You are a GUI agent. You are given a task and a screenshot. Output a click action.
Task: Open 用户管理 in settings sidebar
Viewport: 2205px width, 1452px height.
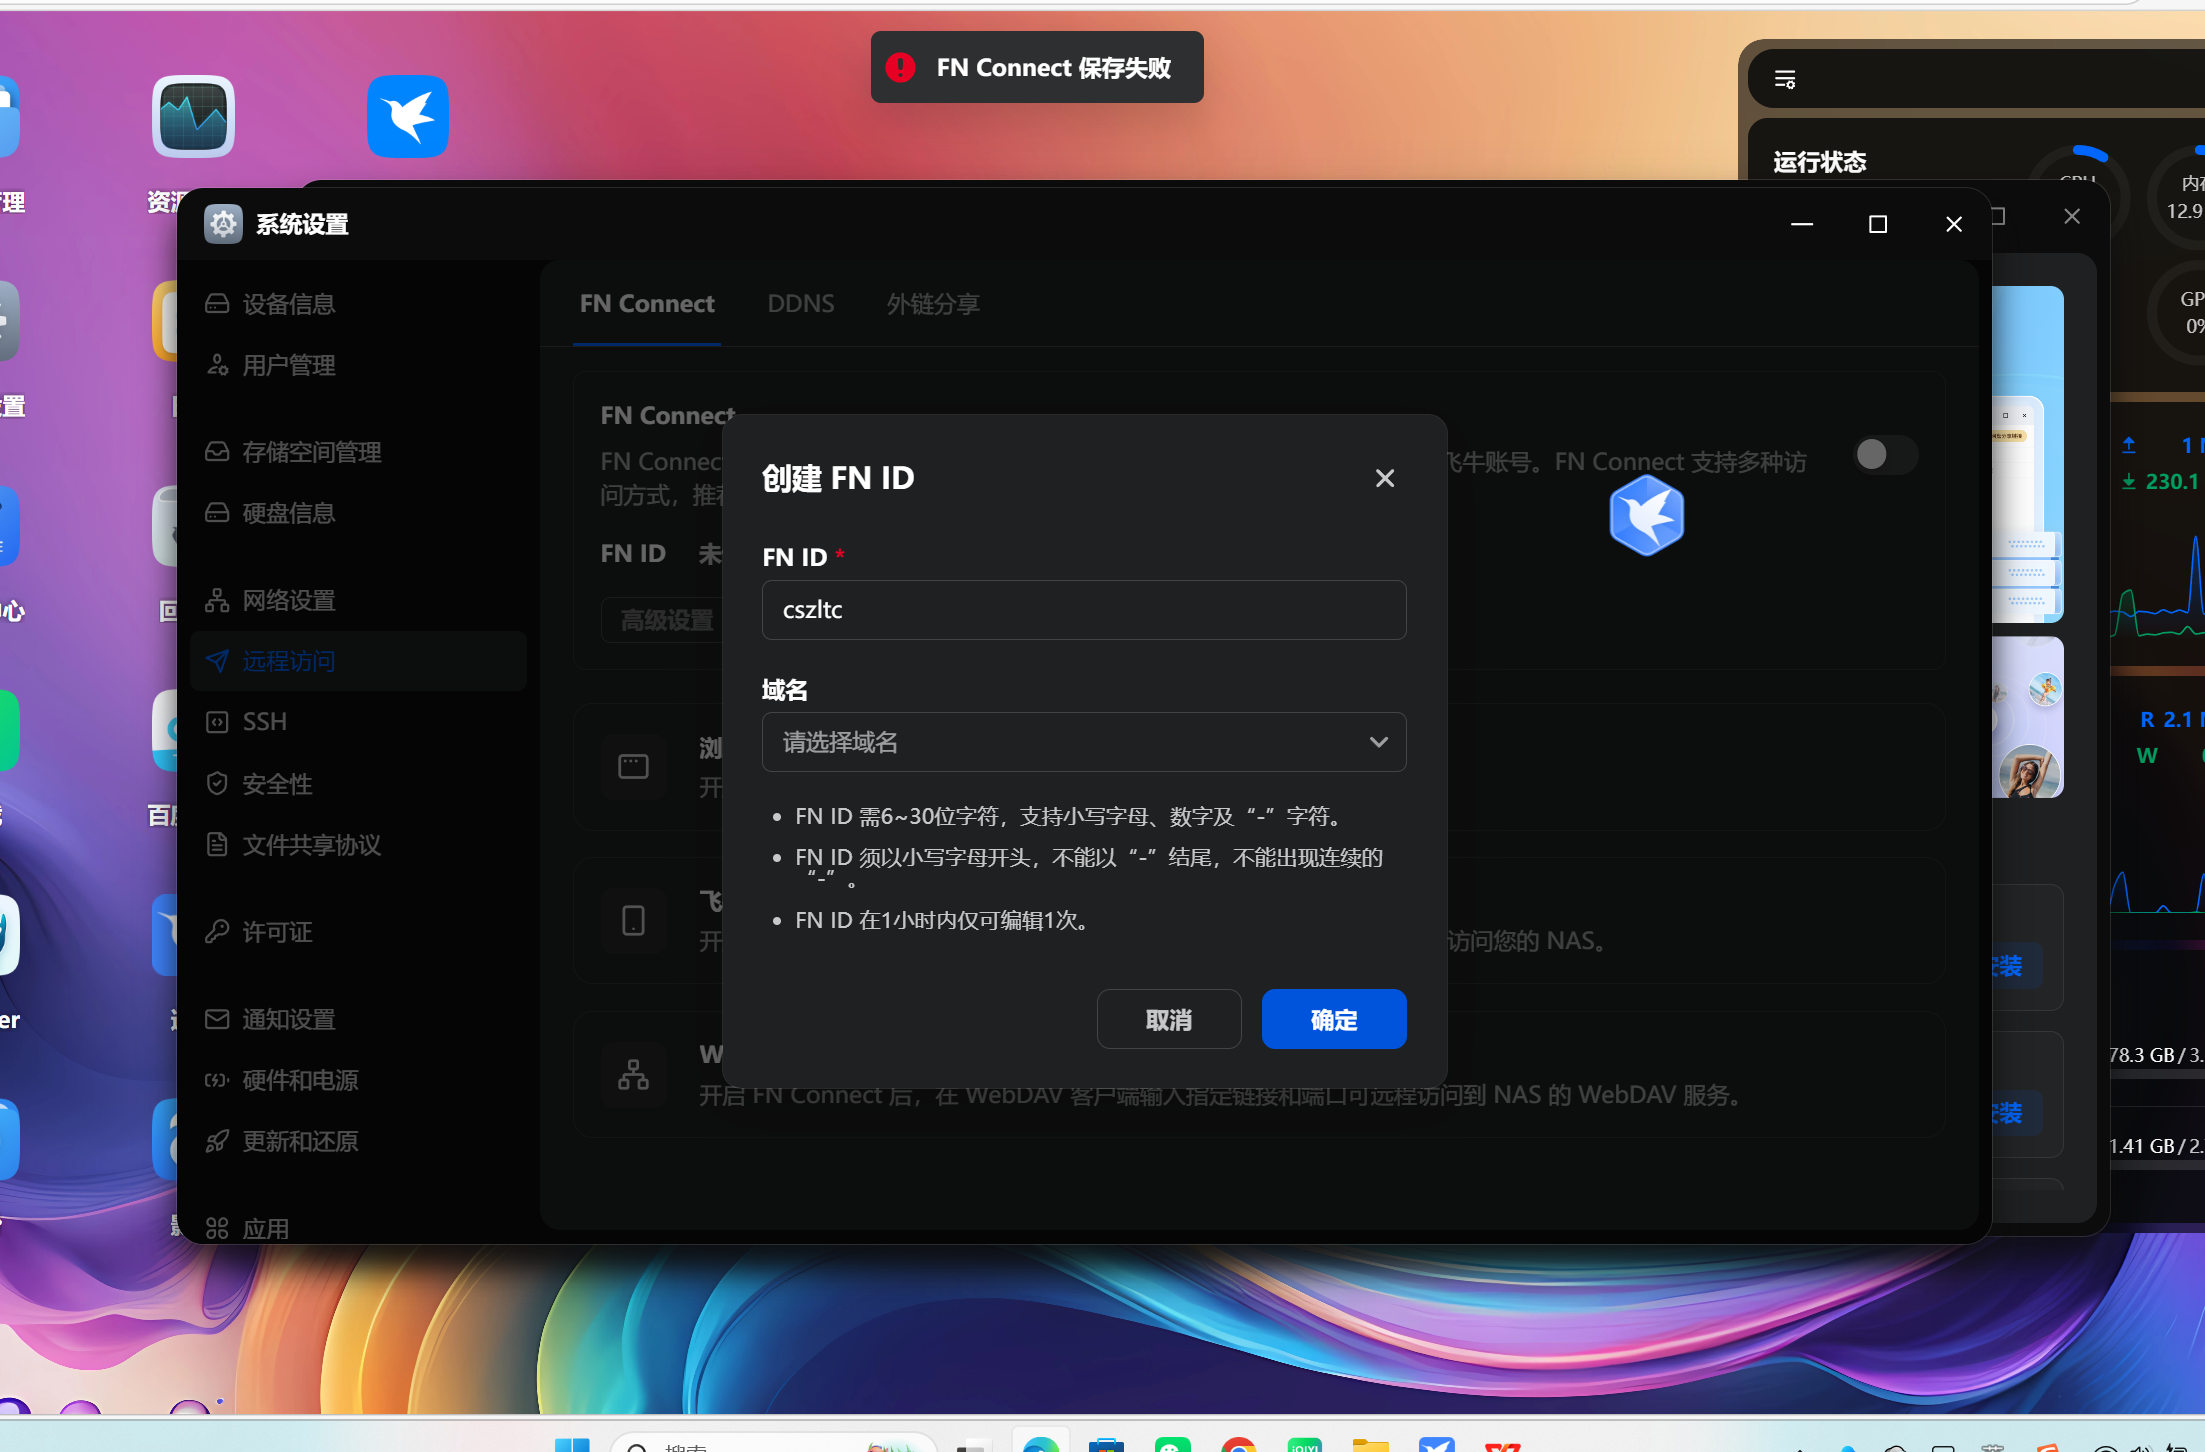point(288,366)
